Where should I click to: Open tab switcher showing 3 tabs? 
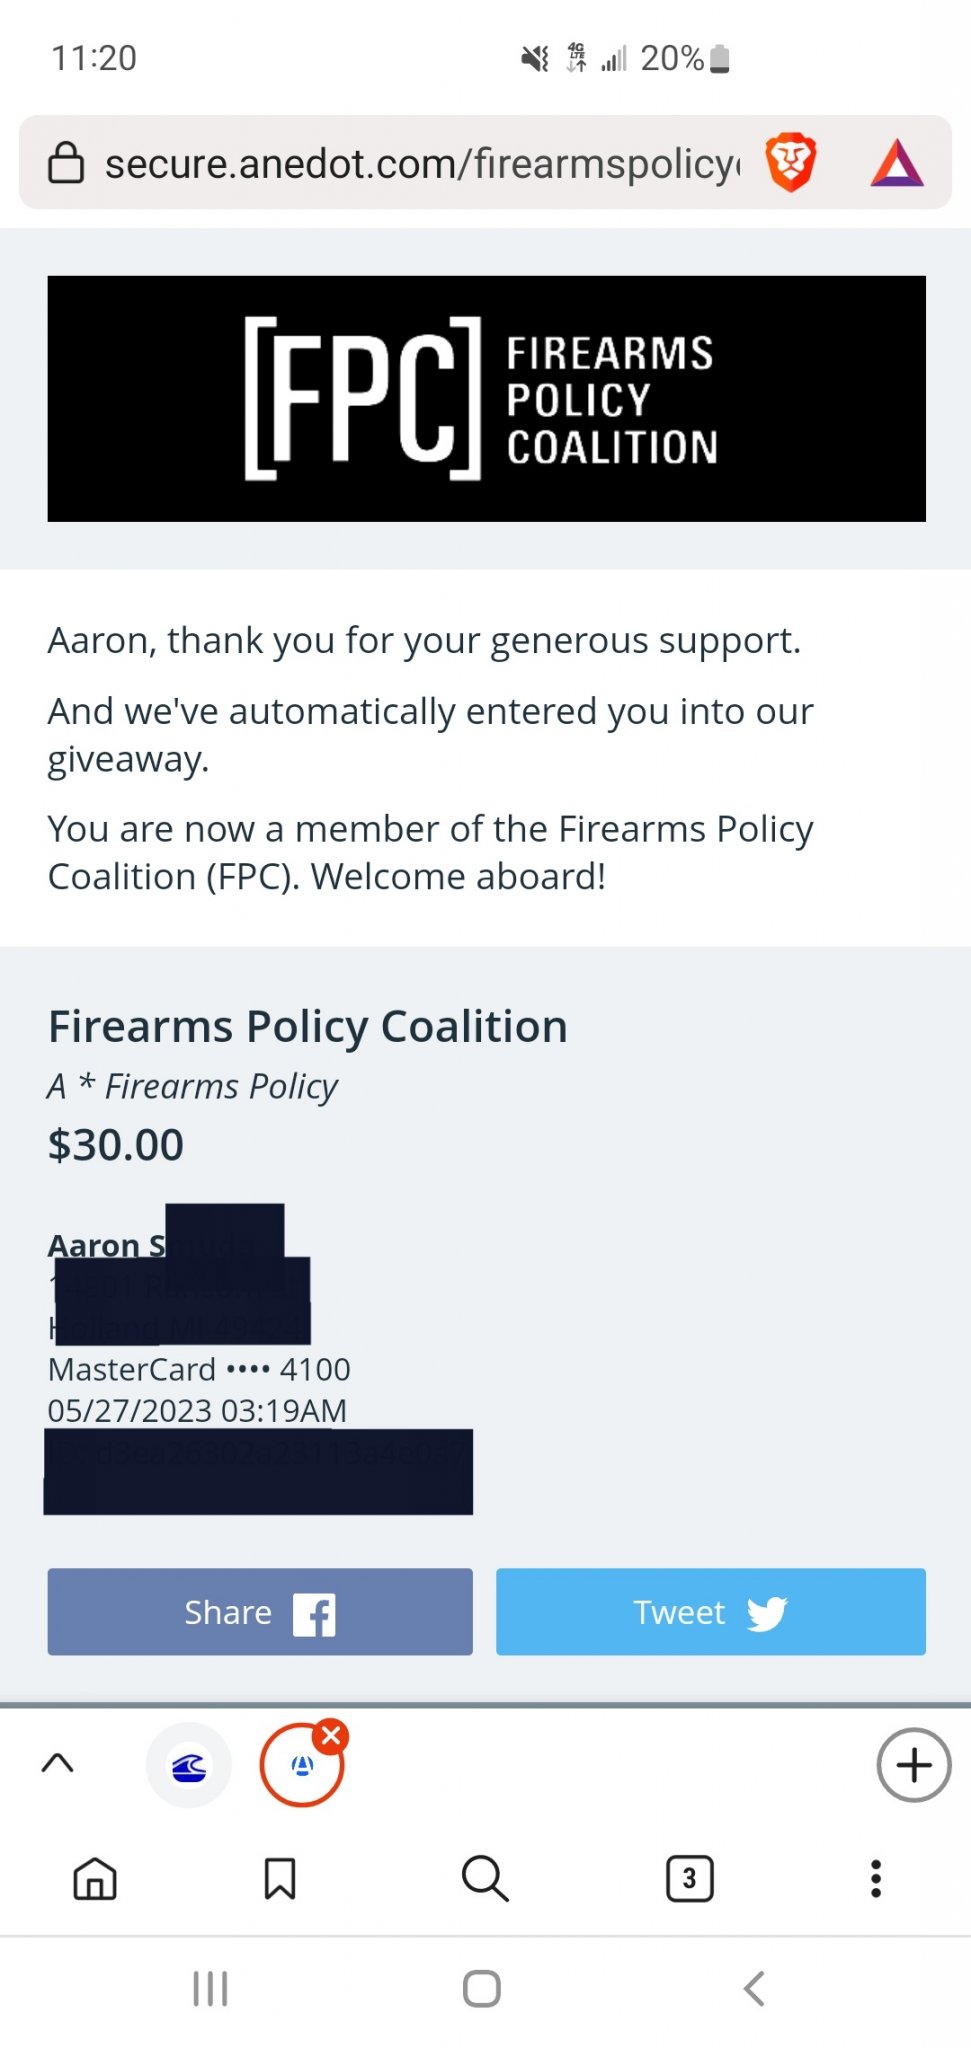tap(690, 1878)
